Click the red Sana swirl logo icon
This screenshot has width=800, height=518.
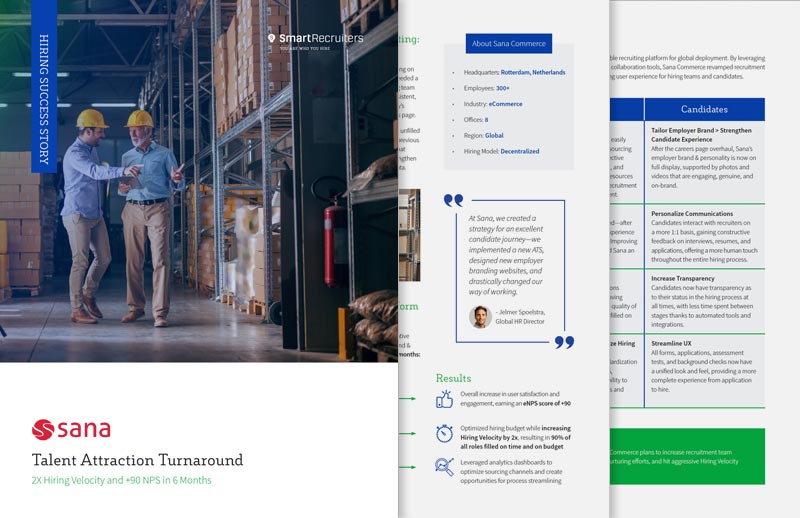pos(44,430)
